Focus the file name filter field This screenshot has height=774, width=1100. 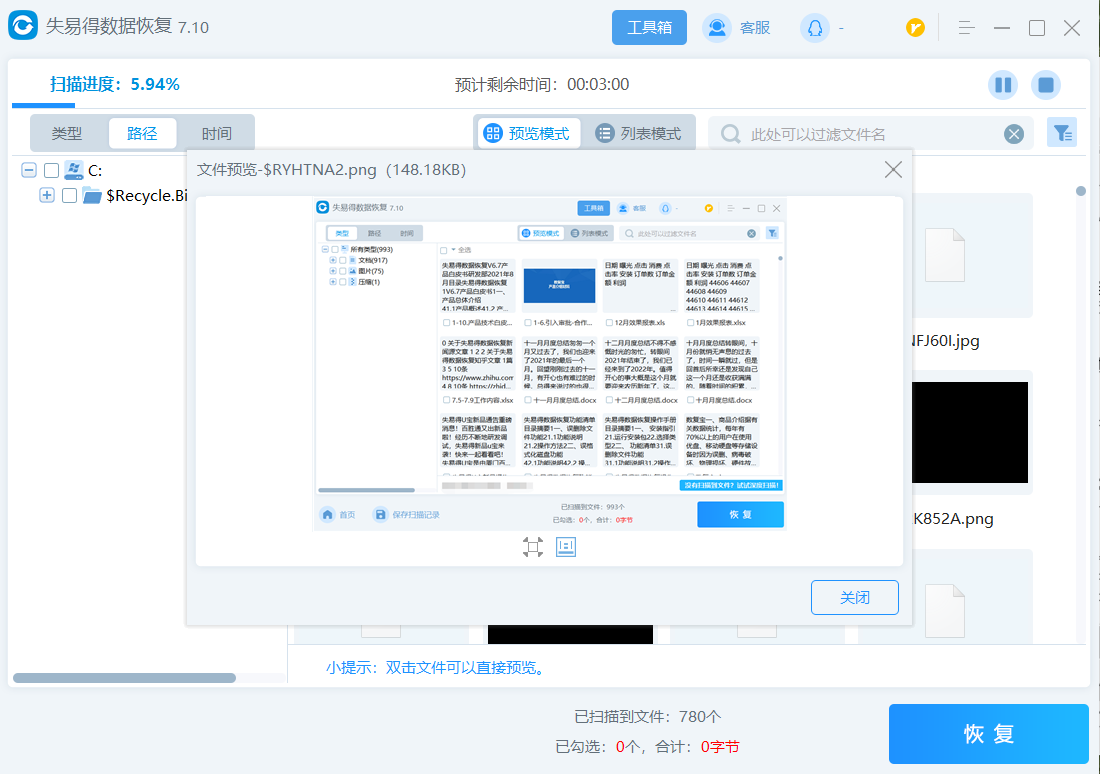pyautogui.click(x=870, y=134)
